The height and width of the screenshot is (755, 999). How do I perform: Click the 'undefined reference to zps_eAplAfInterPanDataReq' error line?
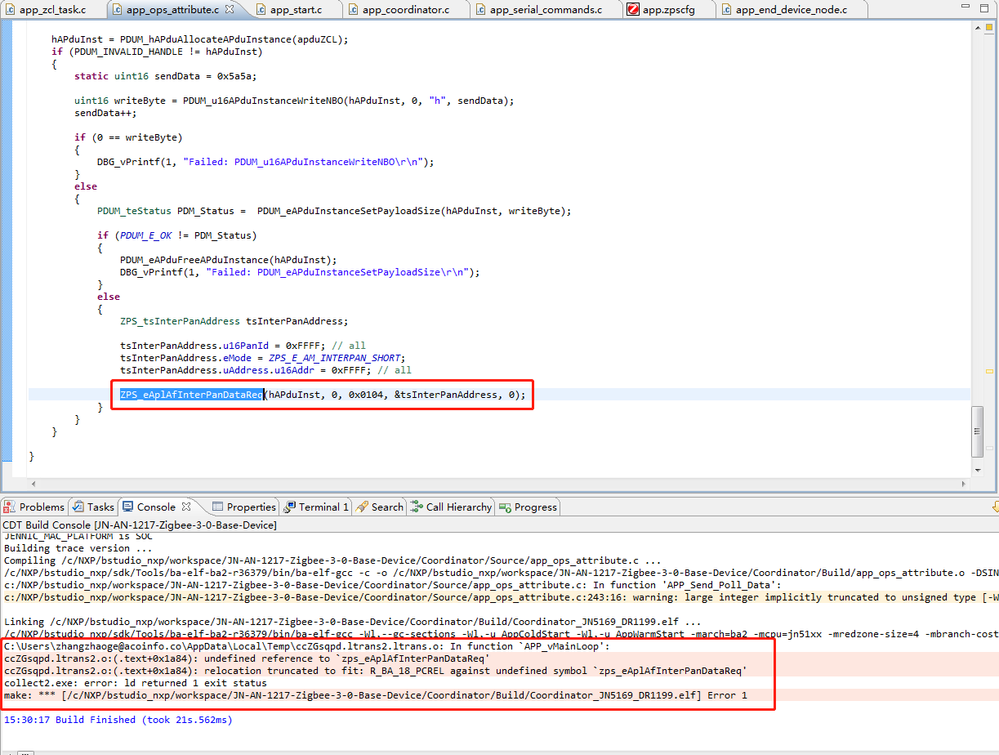click(247, 658)
